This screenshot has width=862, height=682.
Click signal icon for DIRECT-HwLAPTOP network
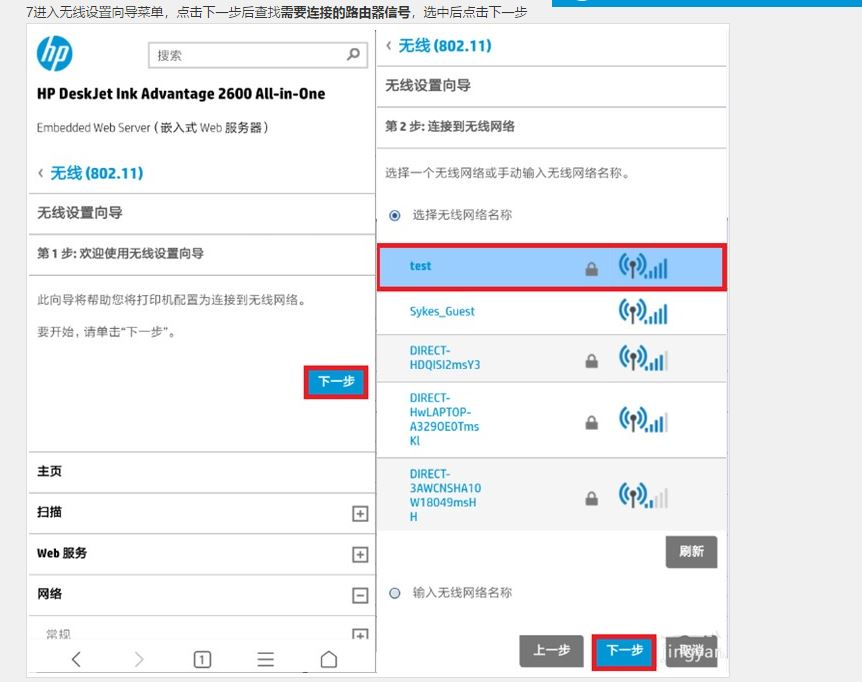(643, 420)
